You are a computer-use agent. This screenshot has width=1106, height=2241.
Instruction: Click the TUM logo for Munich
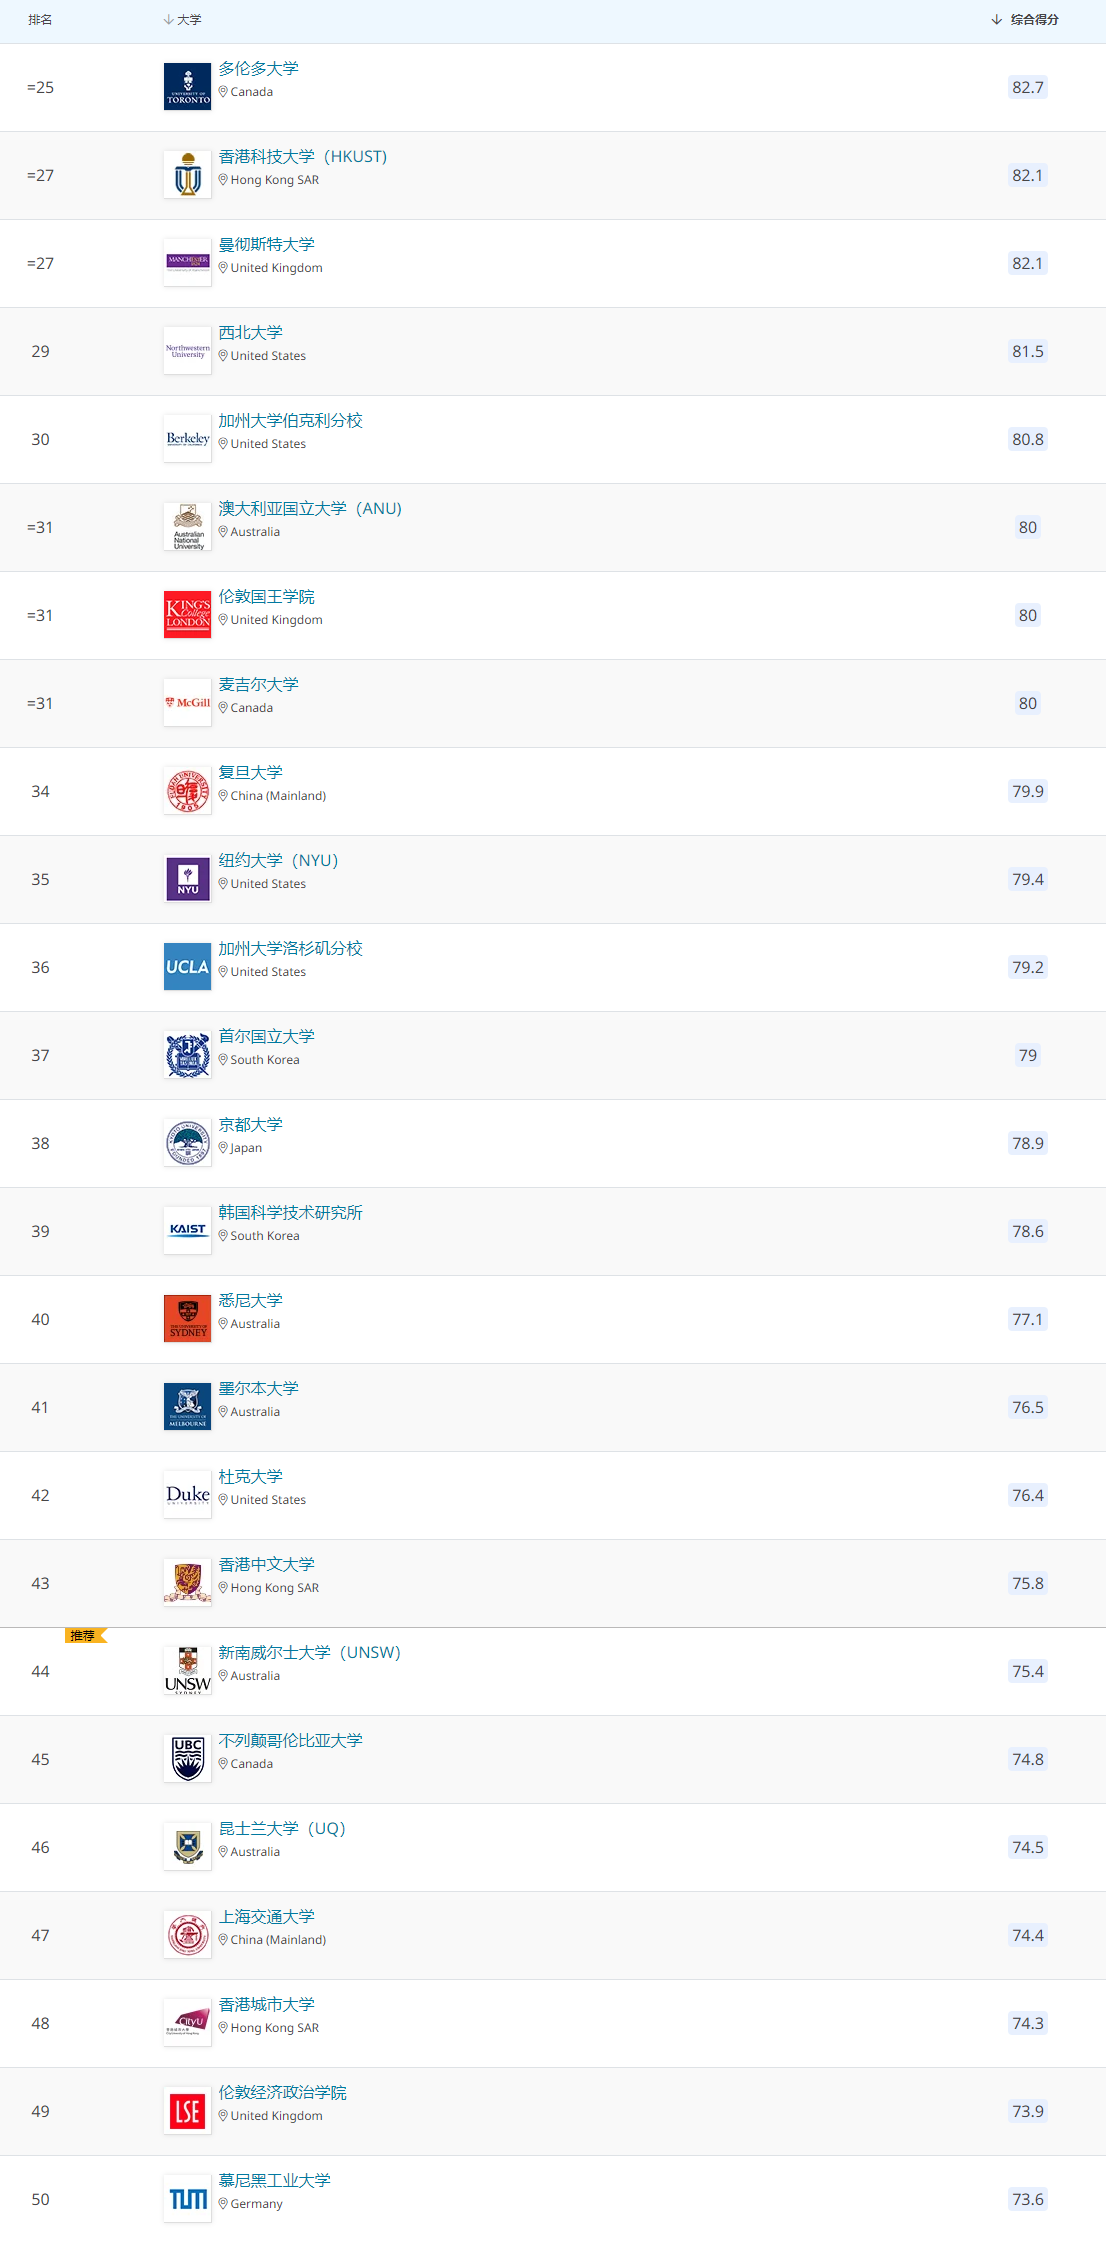[x=188, y=2199]
